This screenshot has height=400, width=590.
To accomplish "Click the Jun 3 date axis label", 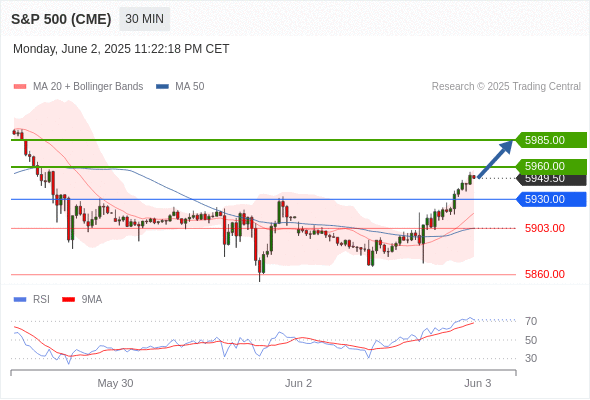I will pyautogui.click(x=477, y=383).
